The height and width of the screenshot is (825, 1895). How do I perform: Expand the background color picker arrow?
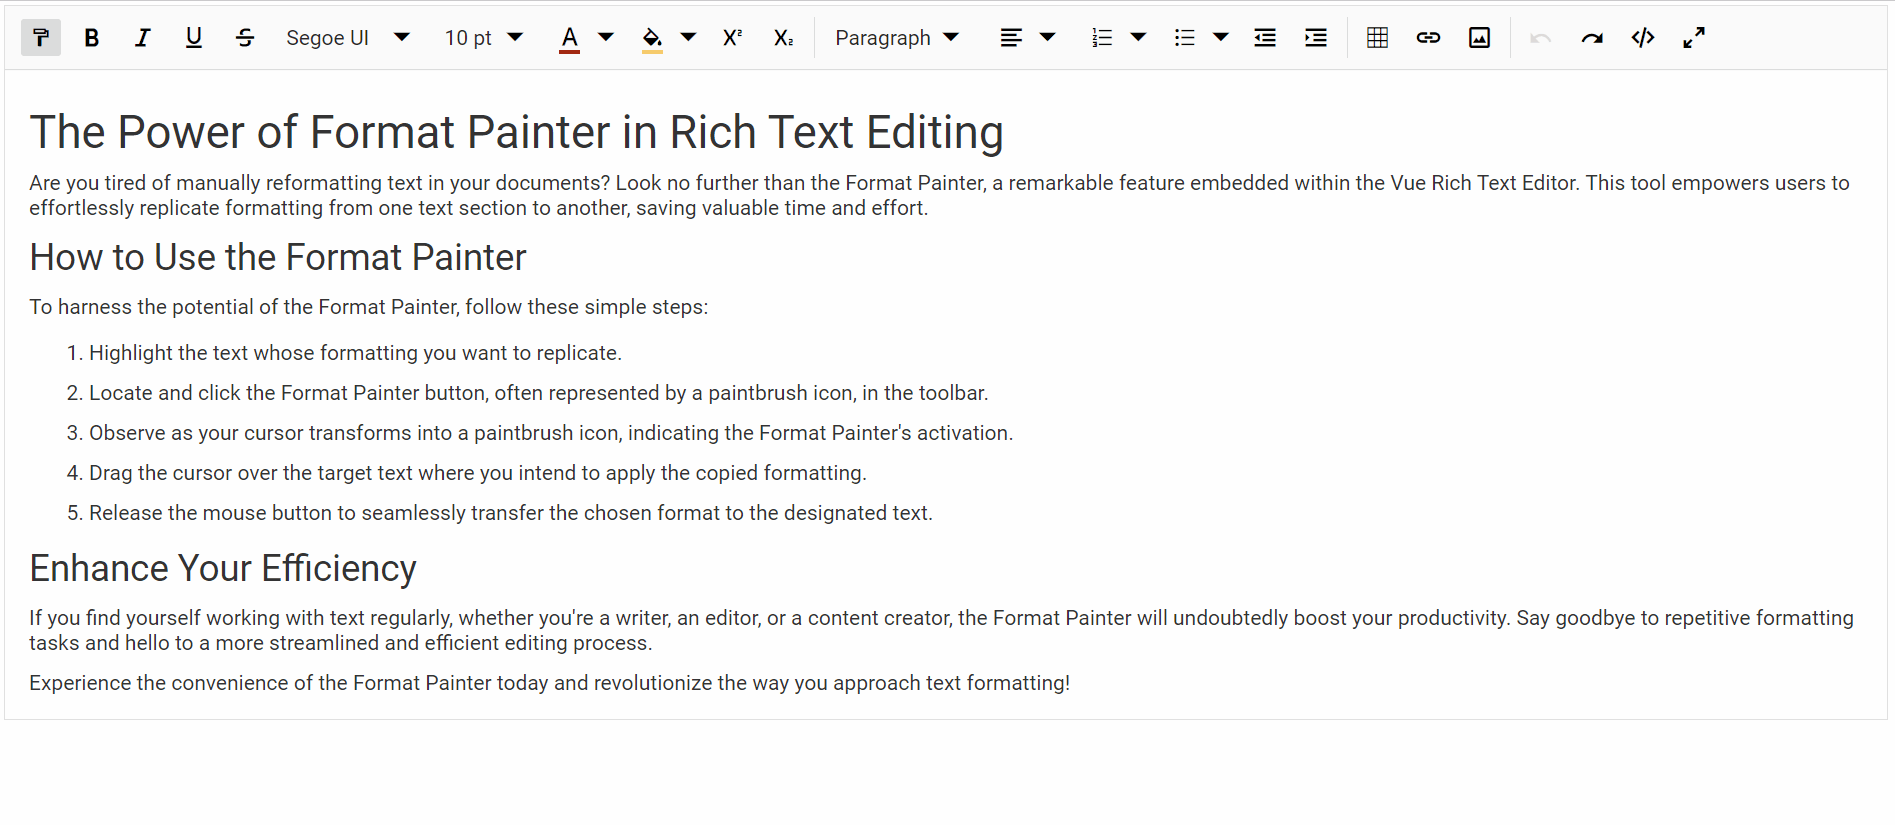688,38
